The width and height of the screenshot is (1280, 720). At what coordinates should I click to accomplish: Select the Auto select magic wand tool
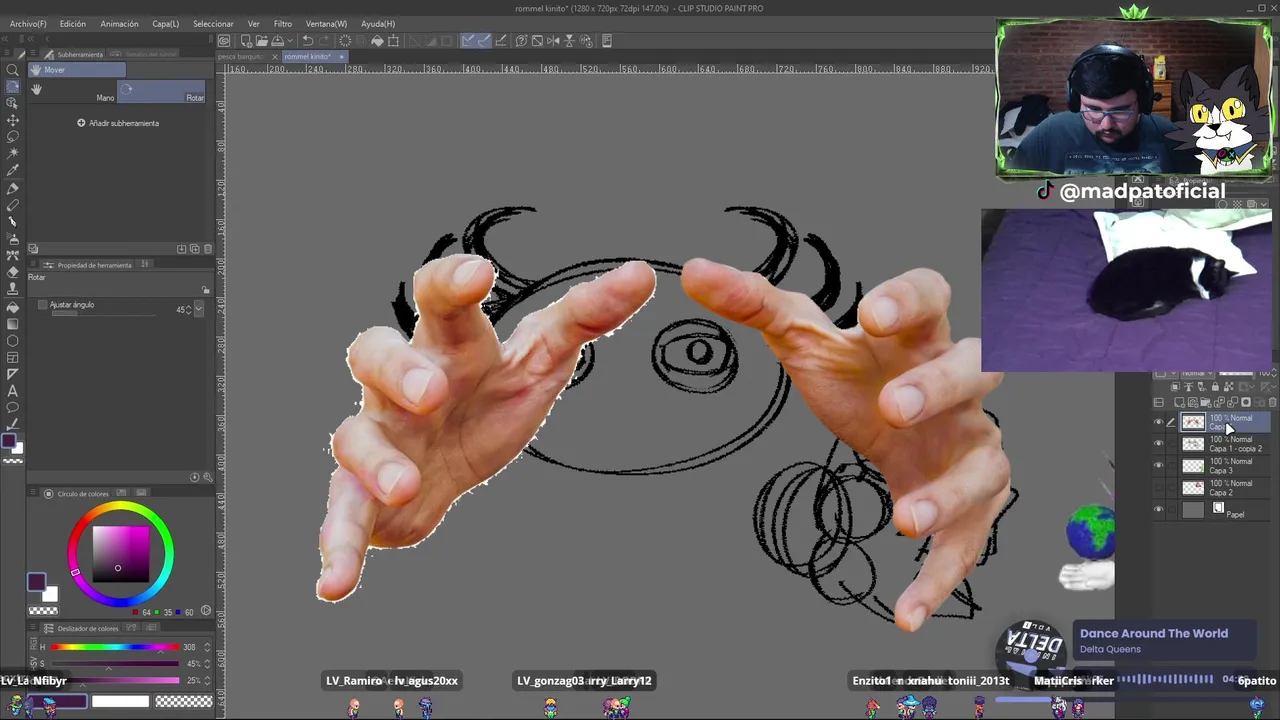pos(13,154)
